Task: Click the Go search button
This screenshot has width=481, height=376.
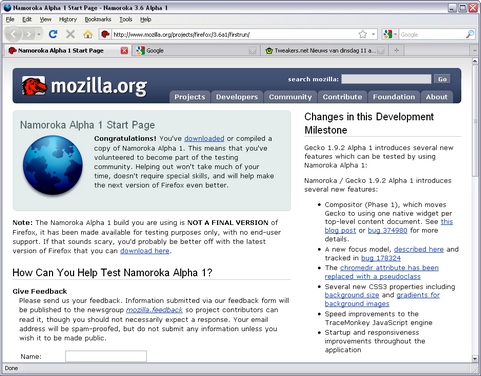Action: (442, 79)
